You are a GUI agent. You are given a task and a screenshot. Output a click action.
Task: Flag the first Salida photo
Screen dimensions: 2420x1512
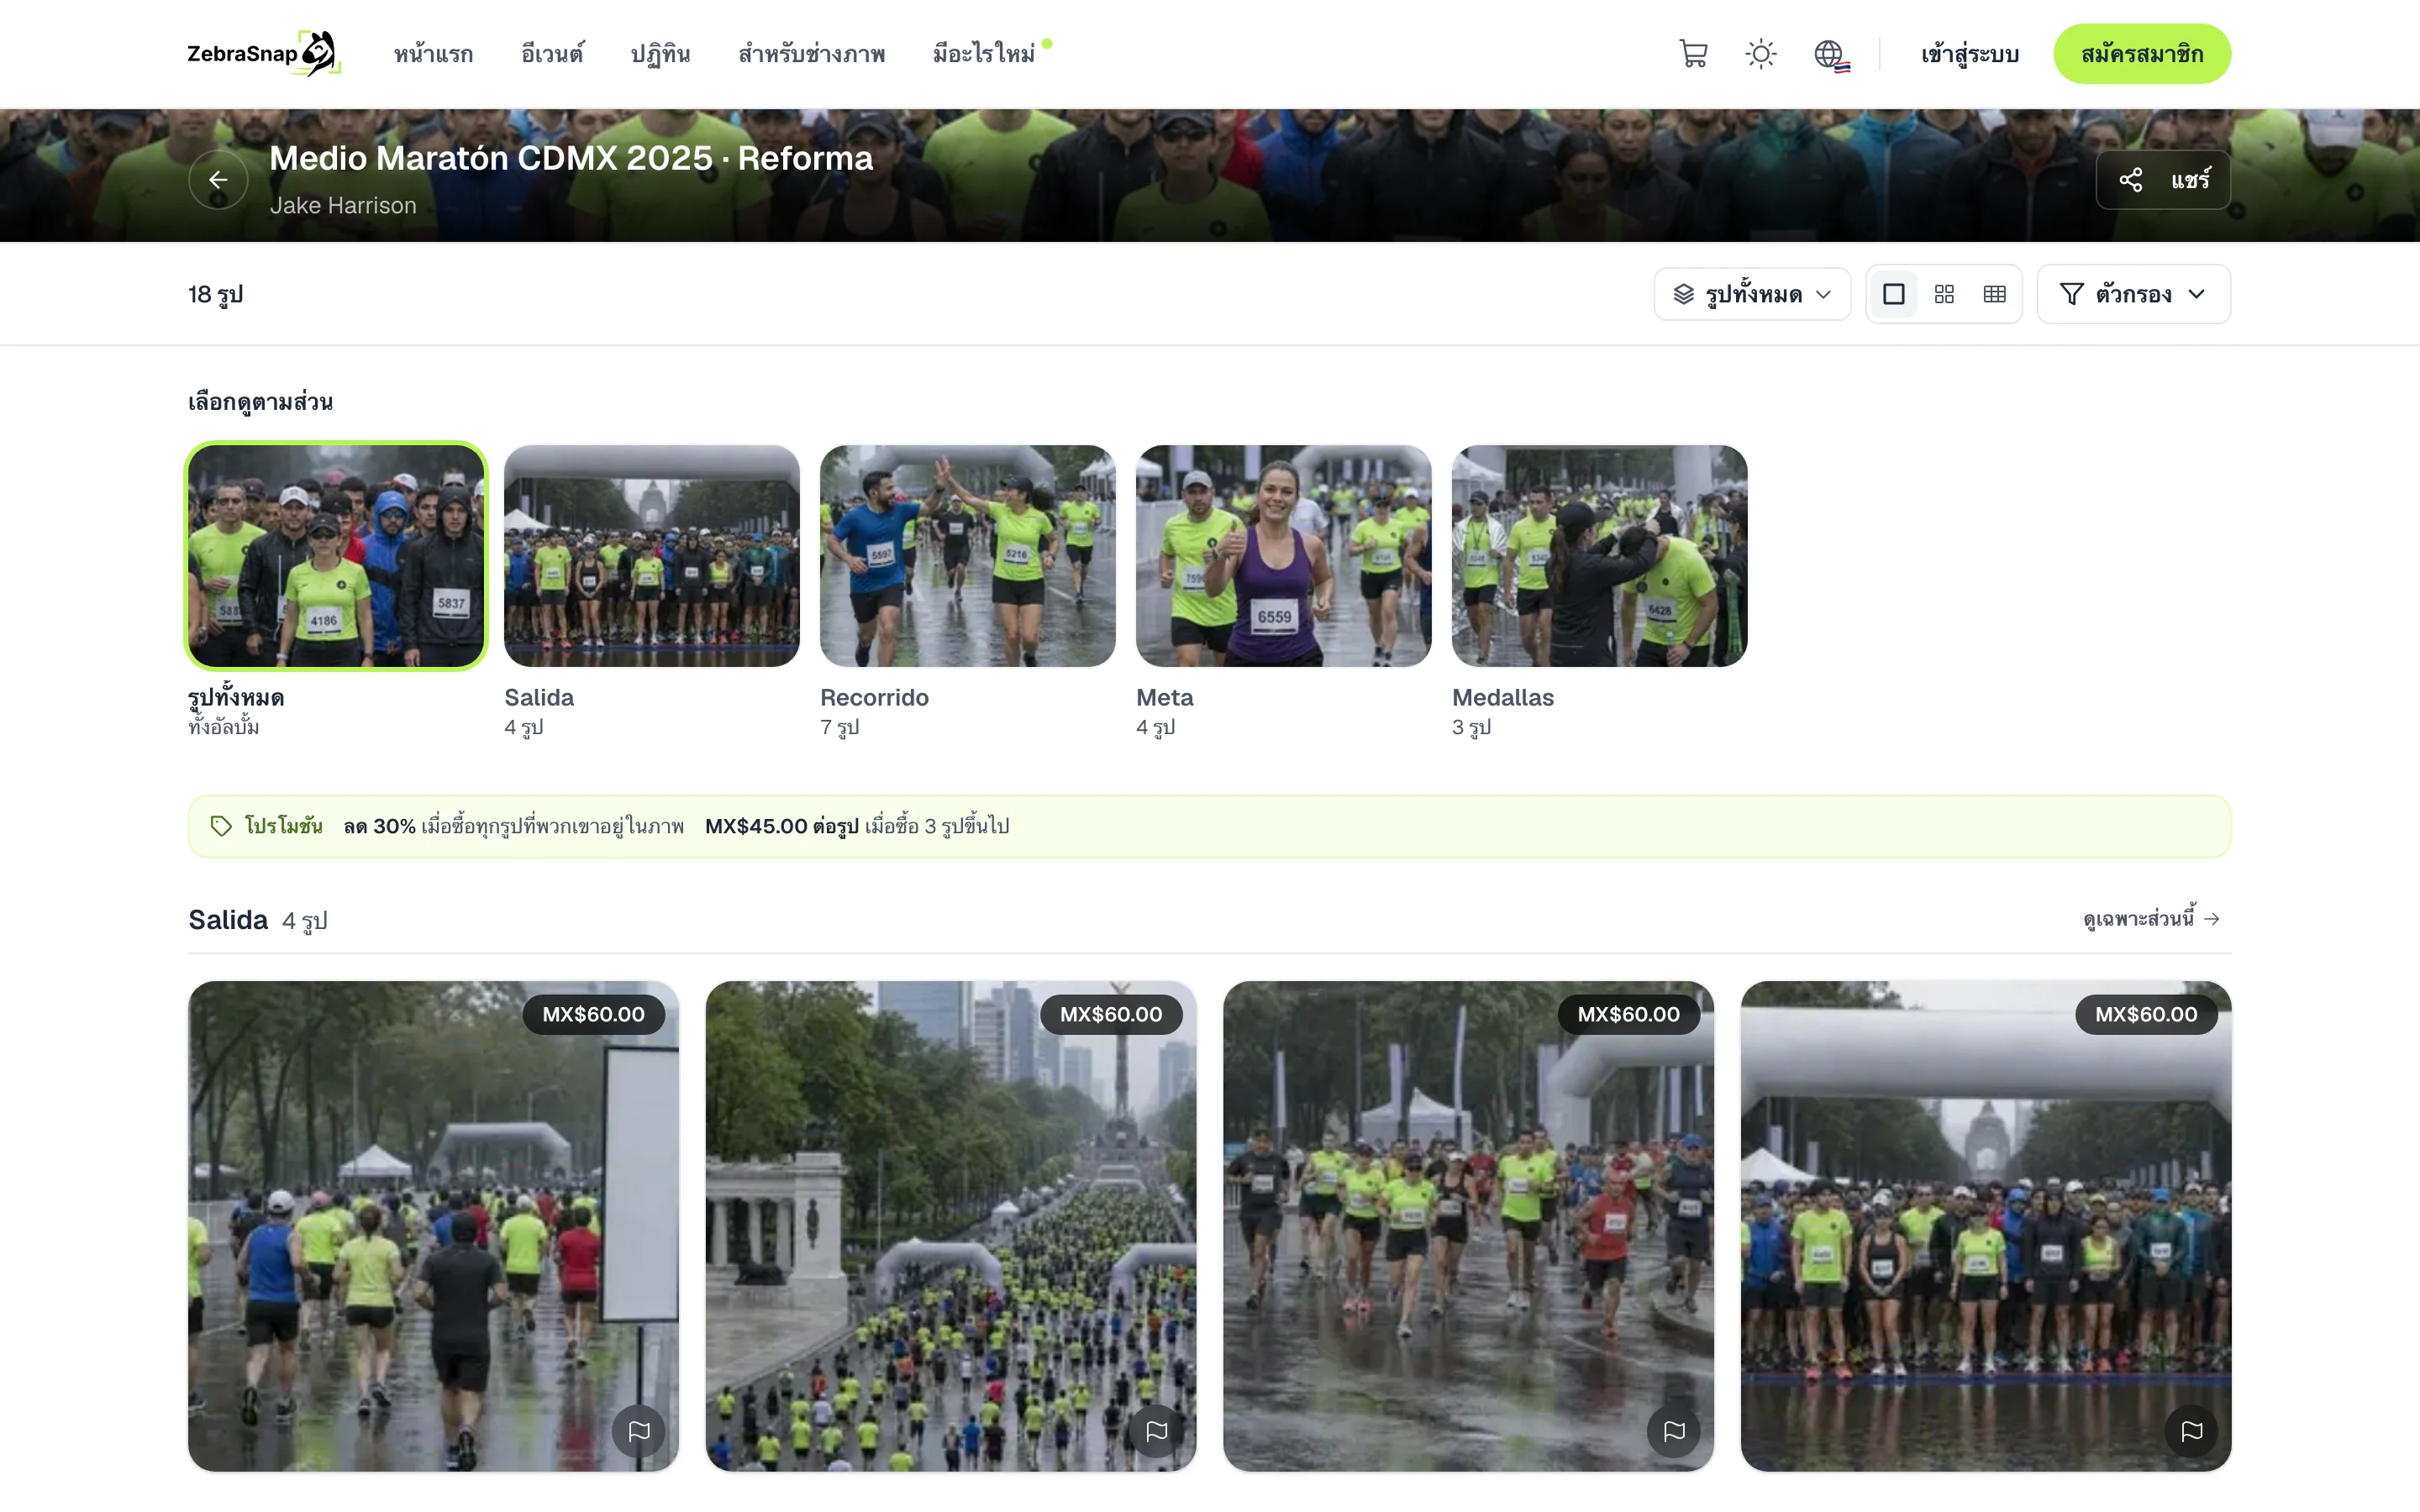(x=639, y=1431)
